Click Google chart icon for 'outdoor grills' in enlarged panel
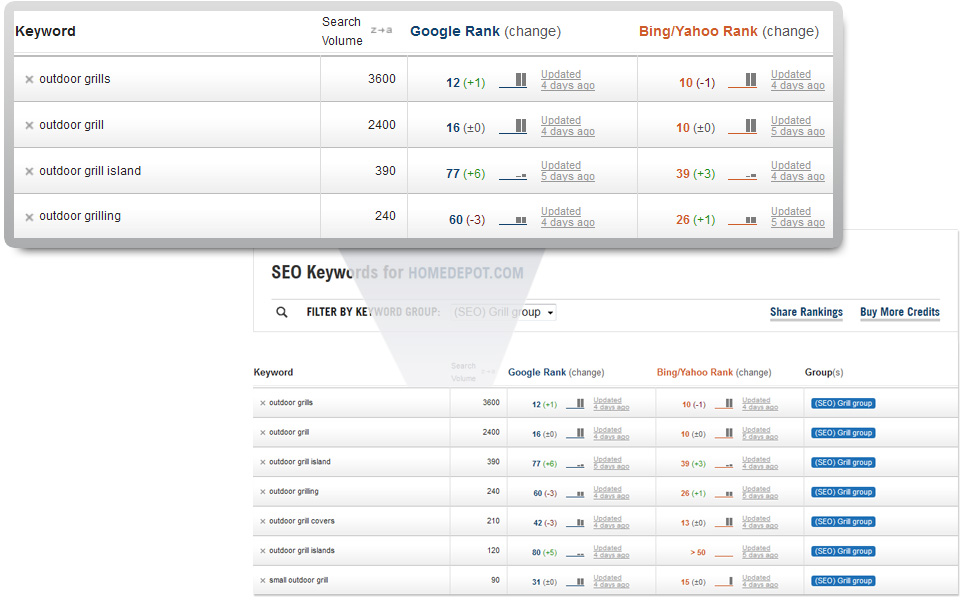Viewport: 966px width, 605px height. click(513, 81)
